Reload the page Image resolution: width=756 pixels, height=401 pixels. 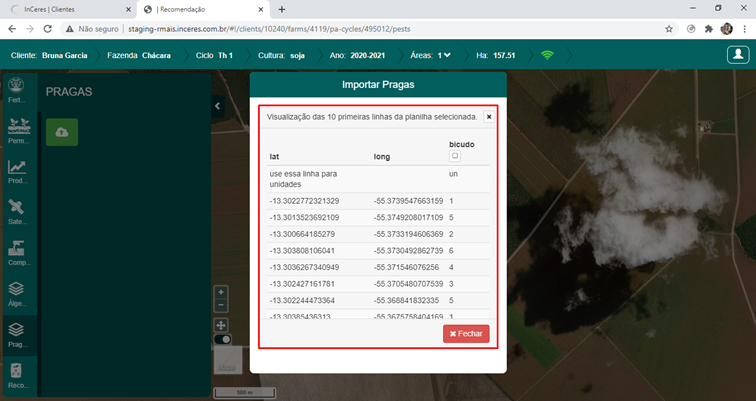47,29
